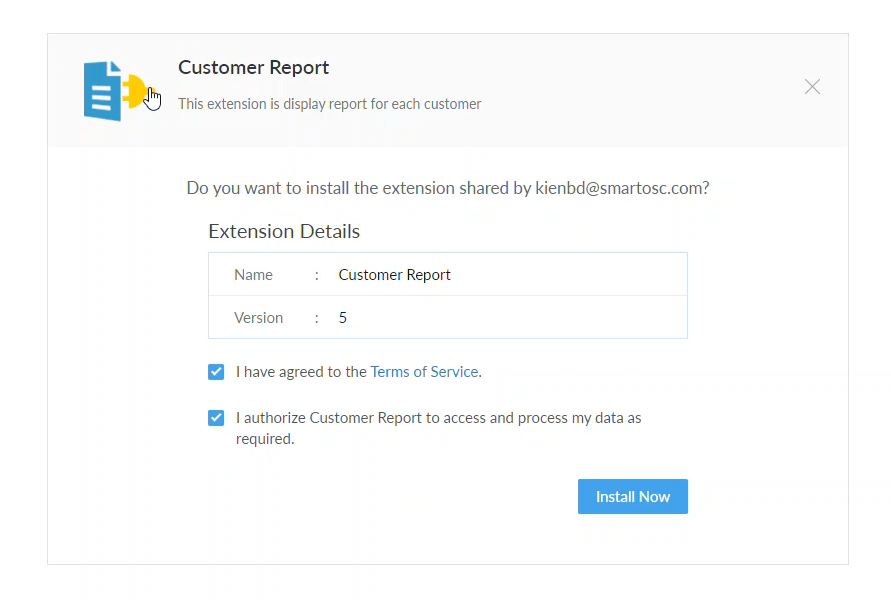
Task: Uncheck the Terms of Service agreement checkbox
Action: pyautogui.click(x=216, y=372)
